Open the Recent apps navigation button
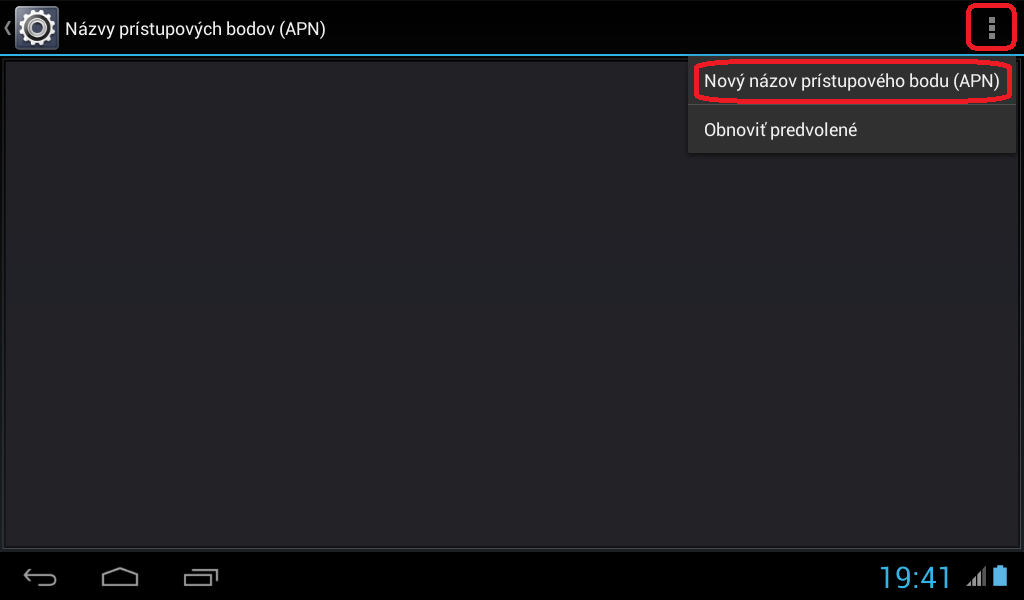This screenshot has height=600, width=1024. coord(201,577)
